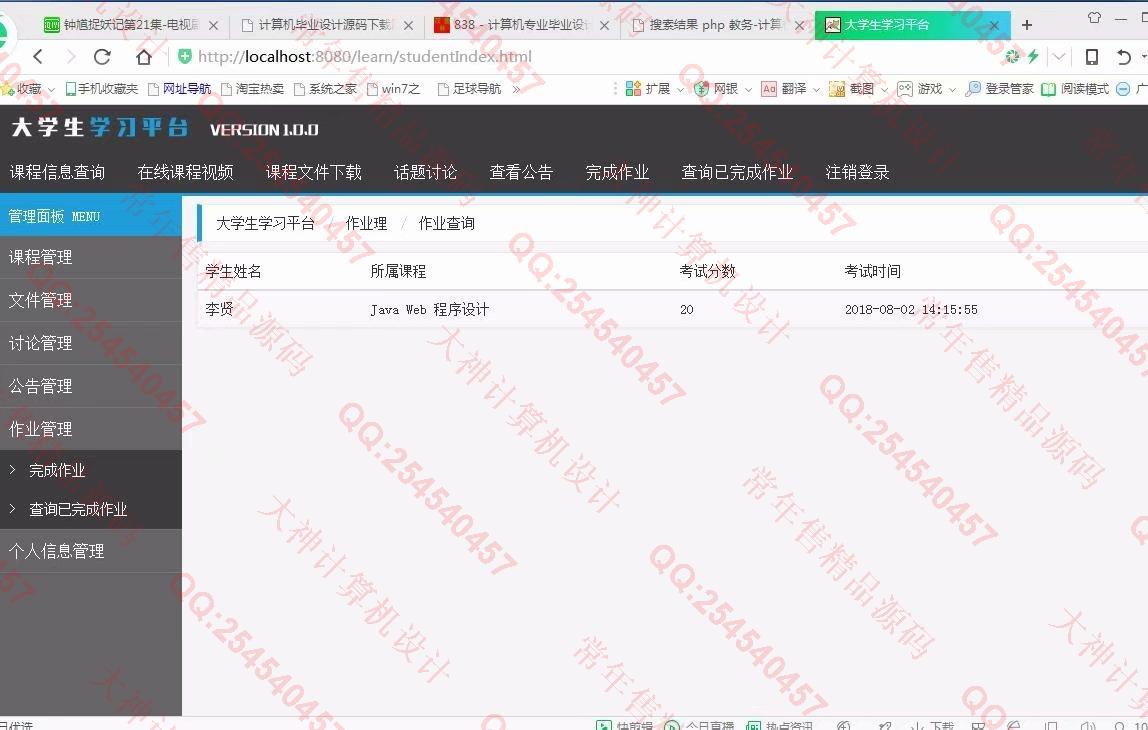Open 个人信息管理 in the sidebar
This screenshot has width=1148, height=730.
91,551
